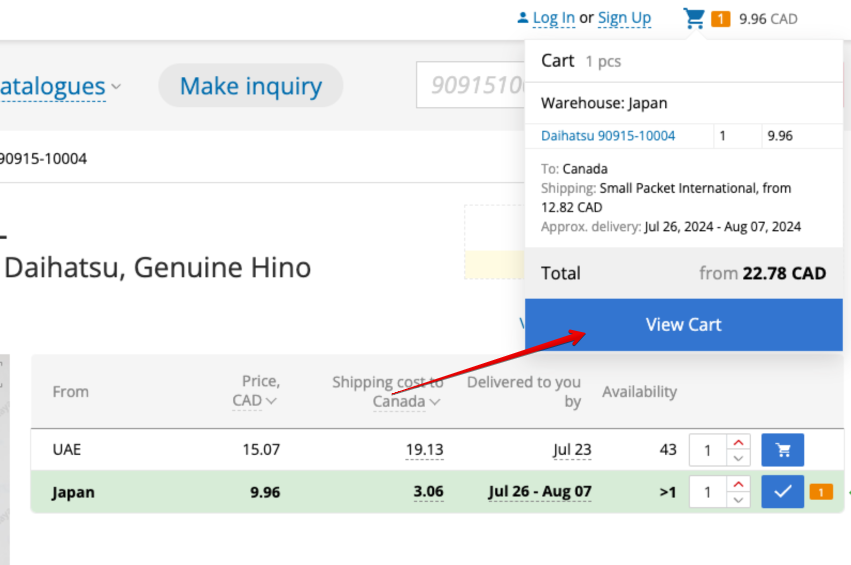Screen dimensions: 851x565
Task: Add UAE offer to cart
Action: pos(782,450)
